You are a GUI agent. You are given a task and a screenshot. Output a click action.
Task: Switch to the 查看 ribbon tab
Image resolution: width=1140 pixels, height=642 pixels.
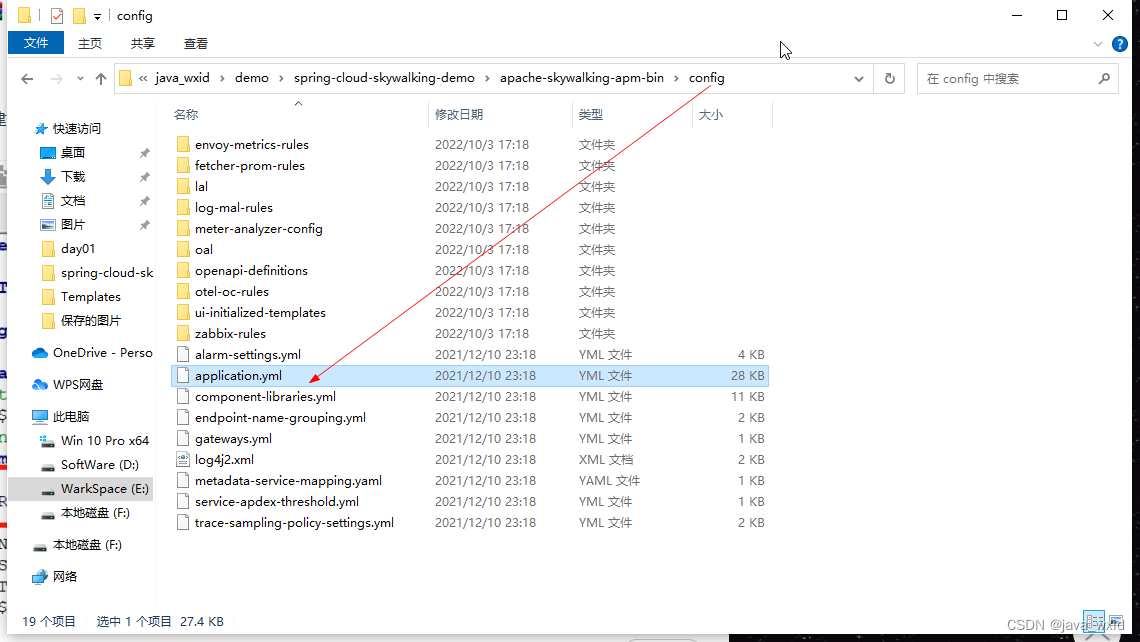196,44
